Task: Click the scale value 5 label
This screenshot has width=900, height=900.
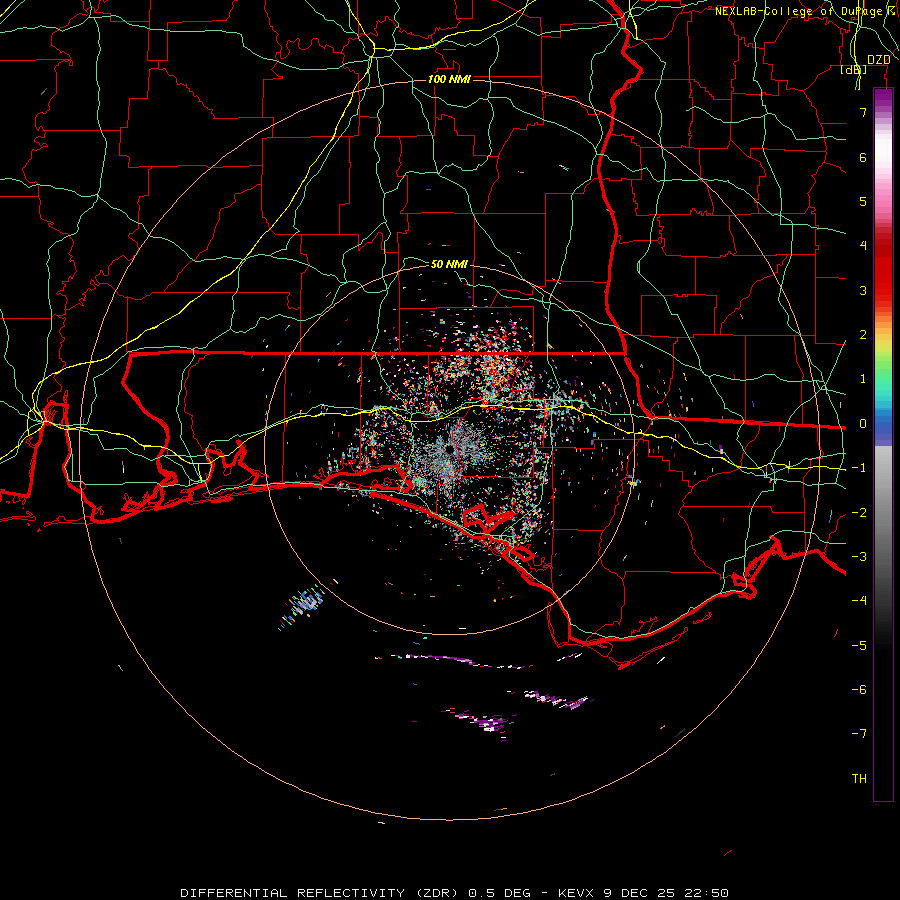Action: pos(863,201)
